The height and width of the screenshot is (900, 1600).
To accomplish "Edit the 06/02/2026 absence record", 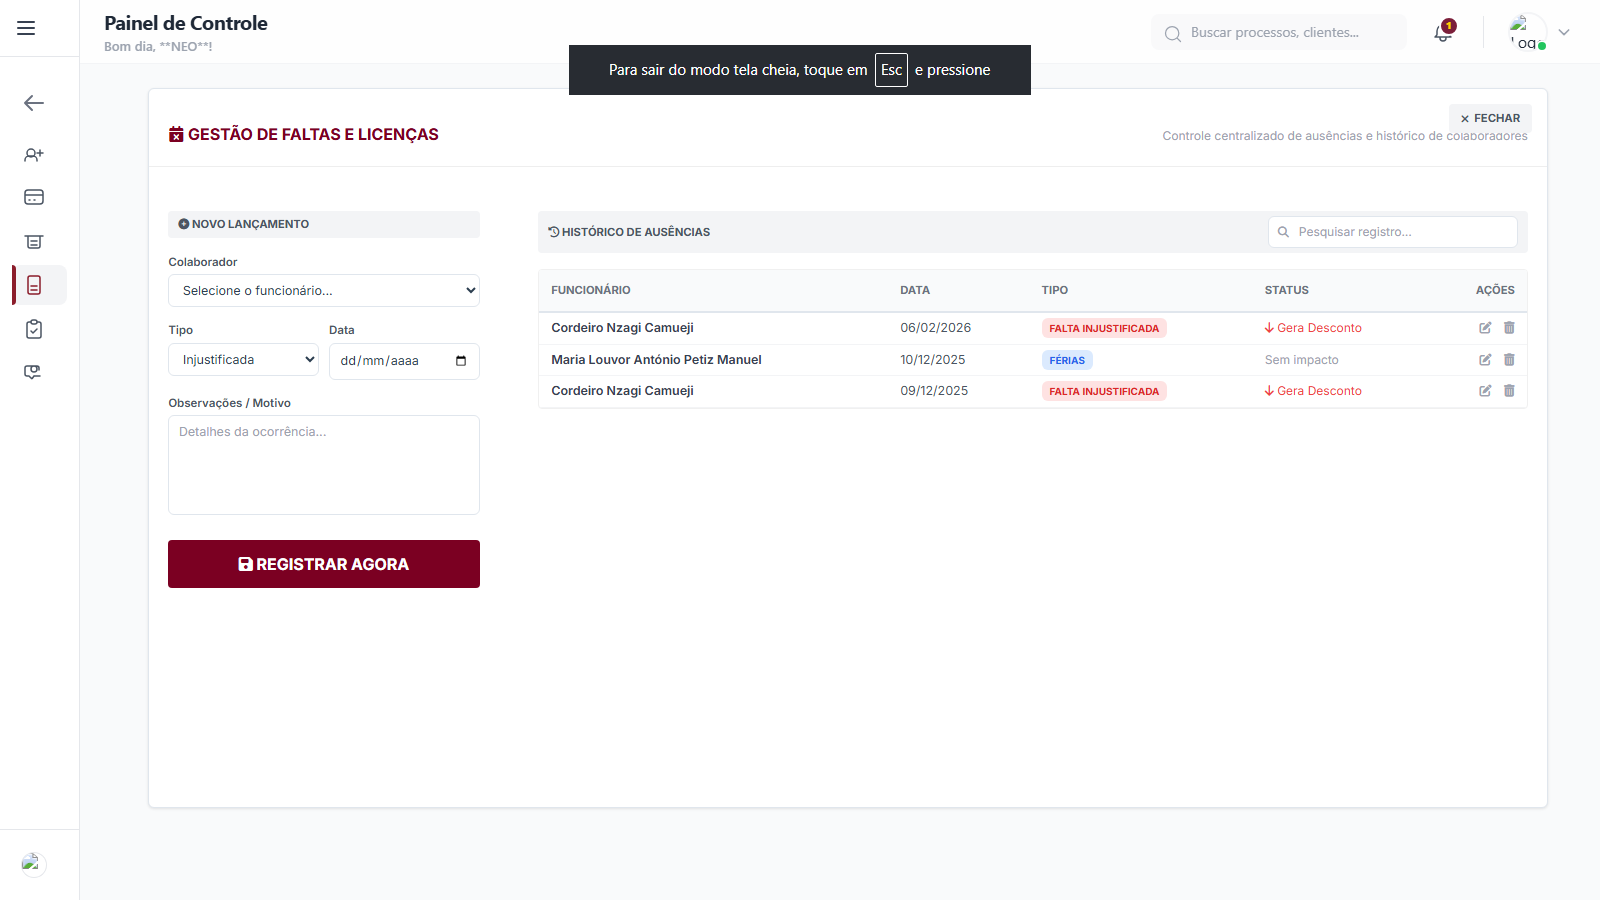I will click(x=1485, y=328).
